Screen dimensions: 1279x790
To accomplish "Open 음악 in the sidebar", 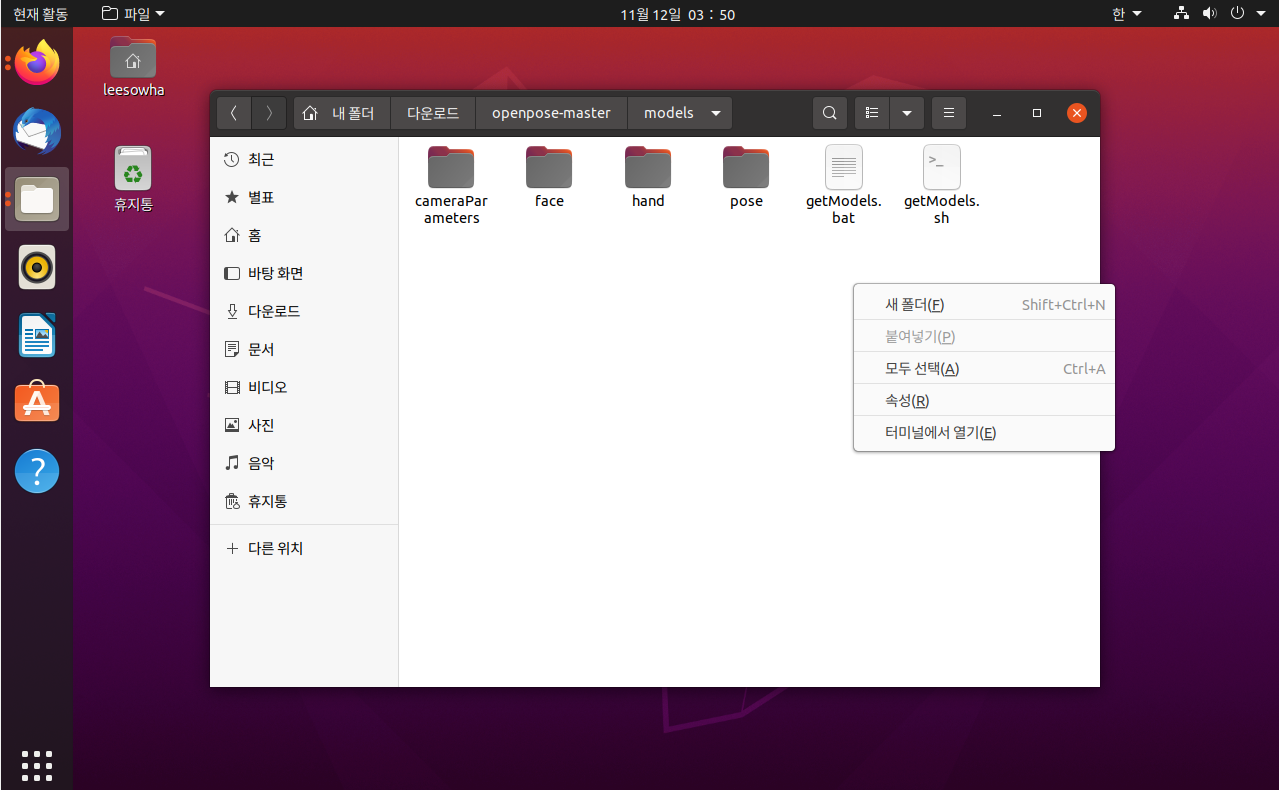I will (x=304, y=463).
